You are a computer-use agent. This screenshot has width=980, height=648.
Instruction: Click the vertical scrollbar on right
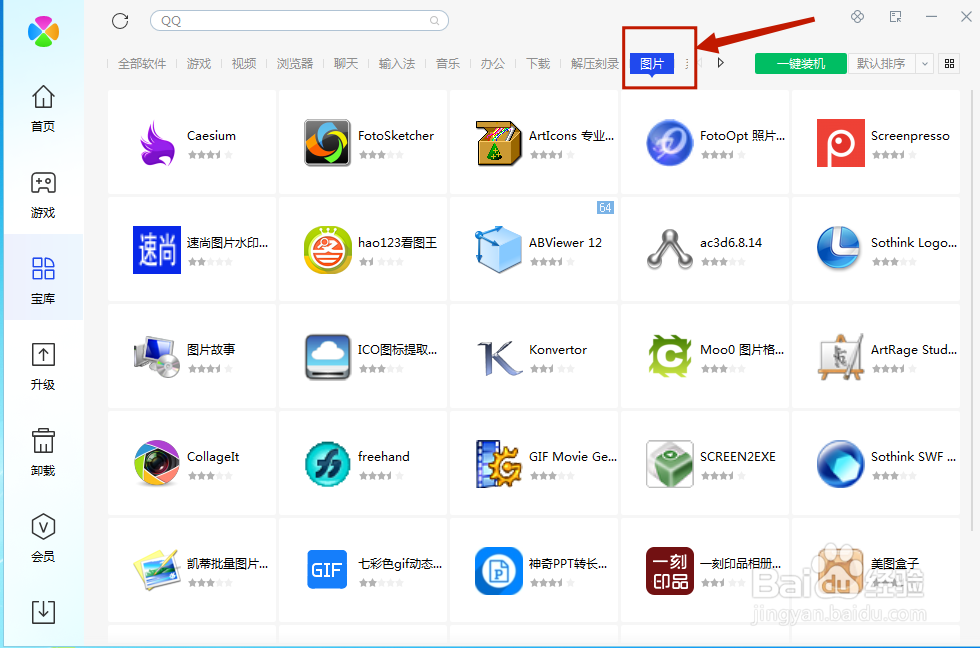tap(972, 311)
